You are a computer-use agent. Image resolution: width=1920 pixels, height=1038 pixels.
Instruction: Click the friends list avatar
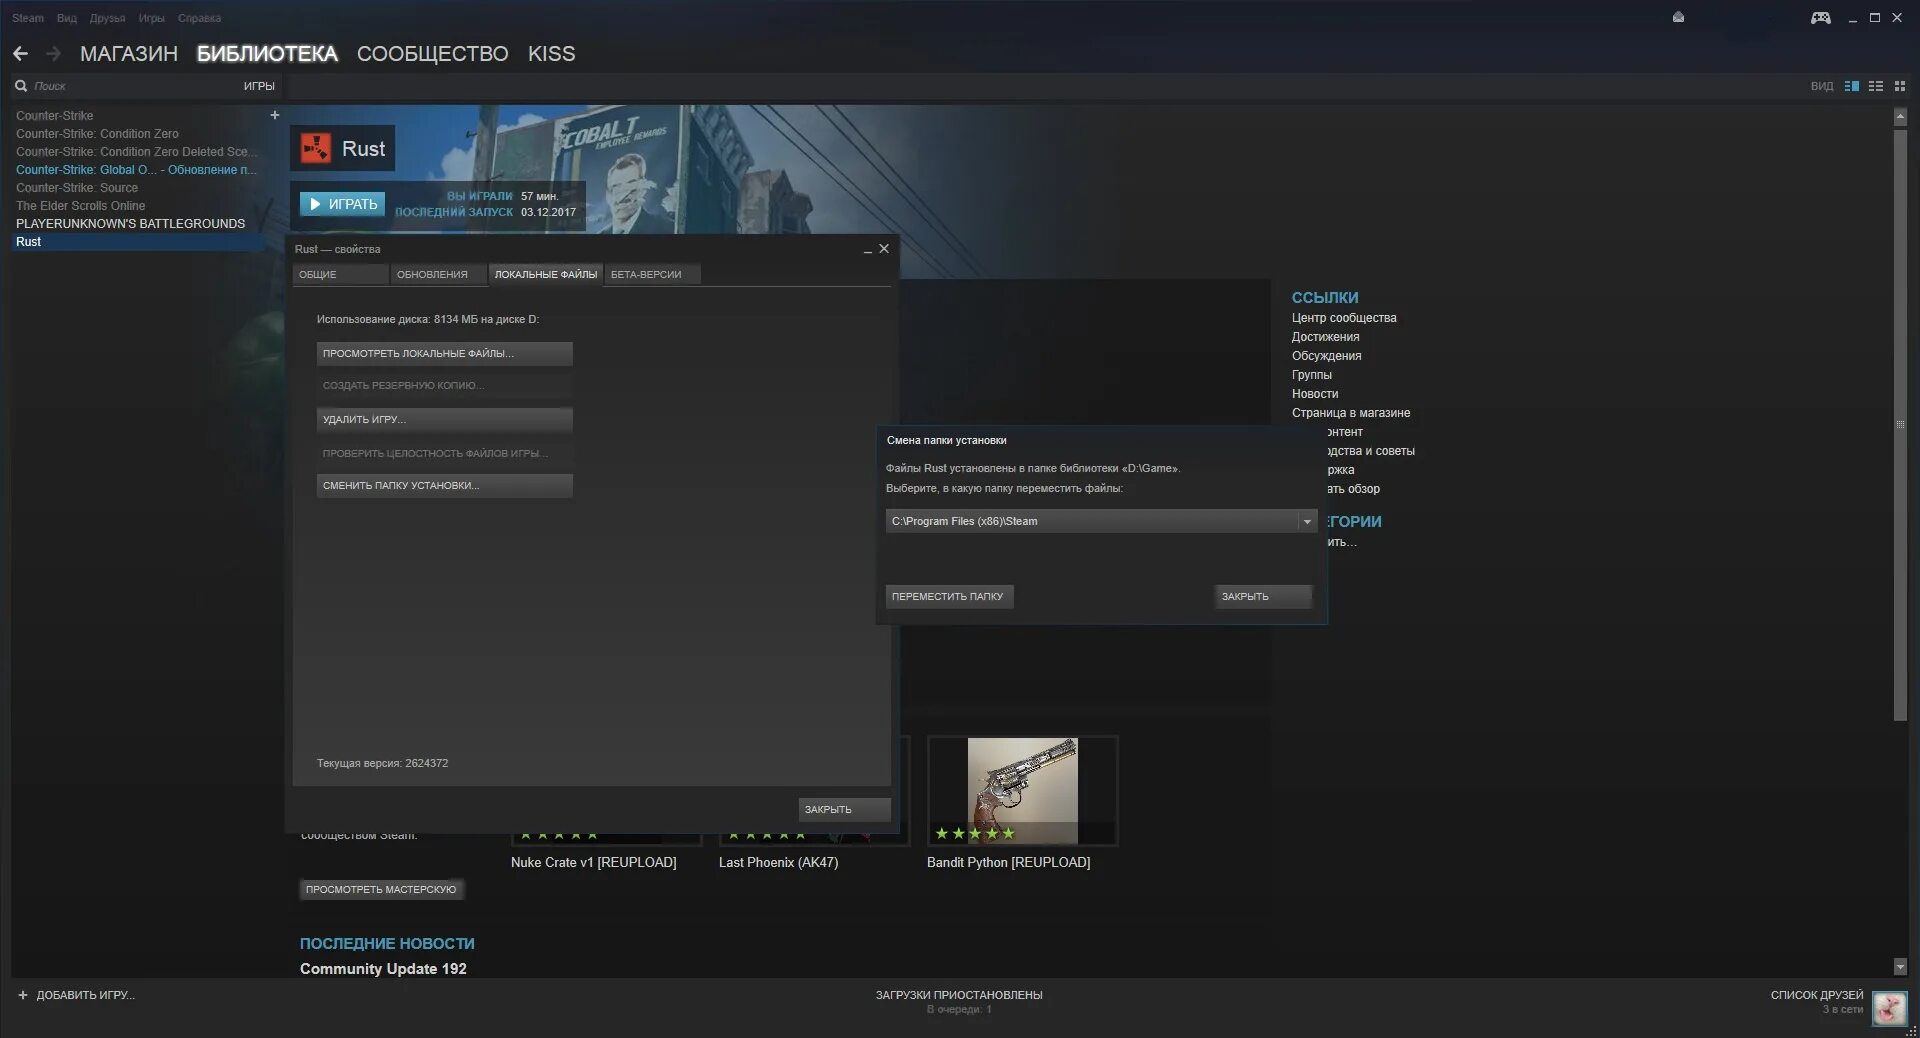[x=1889, y=1008]
